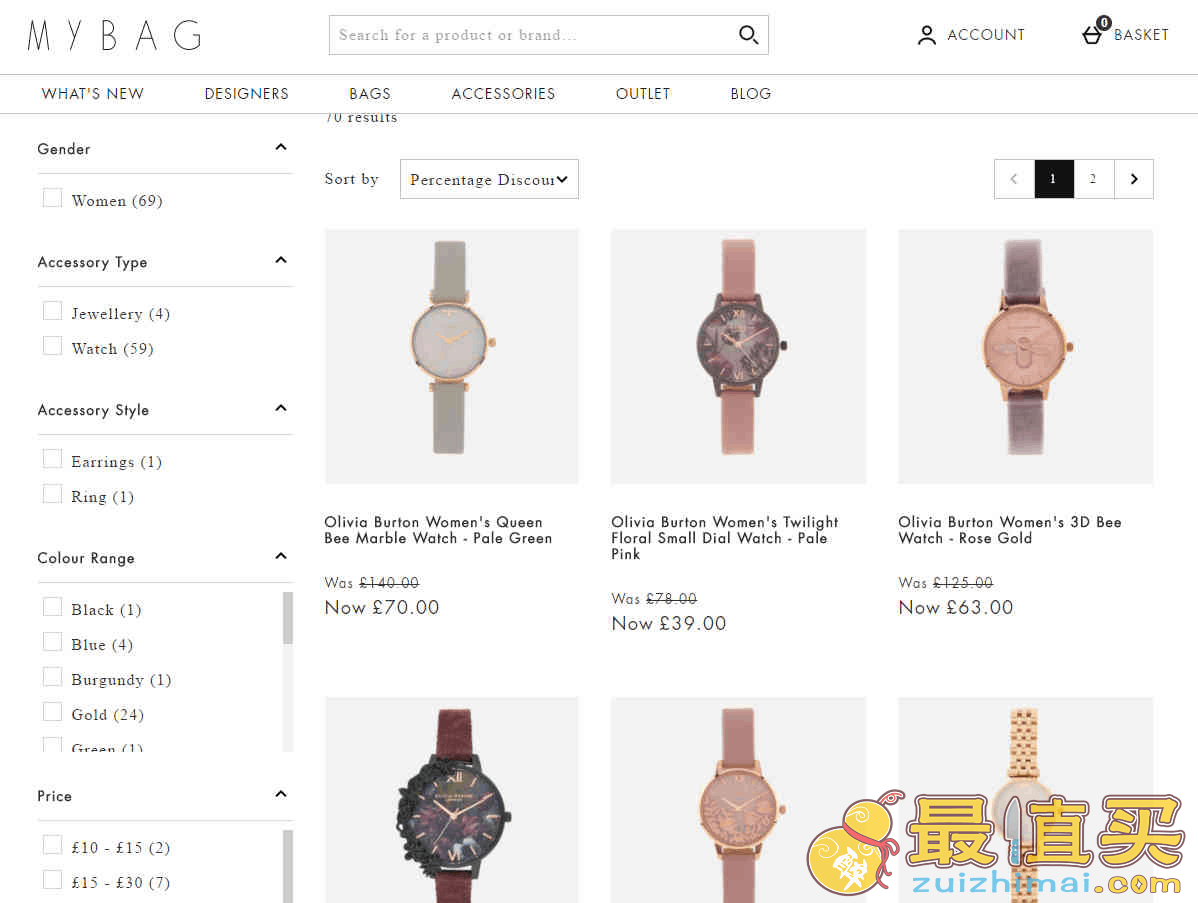Tick the Earrings (1) checkbox
This screenshot has width=1198, height=903.
[53, 459]
